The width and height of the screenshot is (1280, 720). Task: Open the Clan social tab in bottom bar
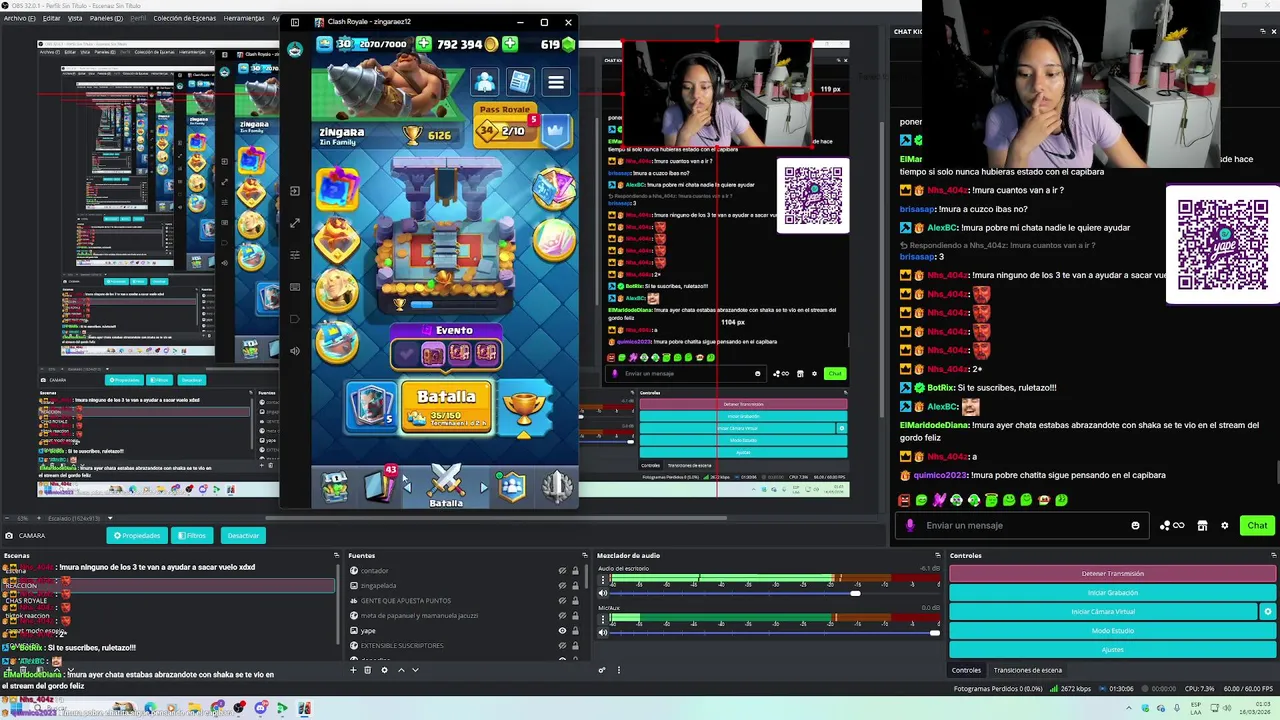(x=512, y=487)
